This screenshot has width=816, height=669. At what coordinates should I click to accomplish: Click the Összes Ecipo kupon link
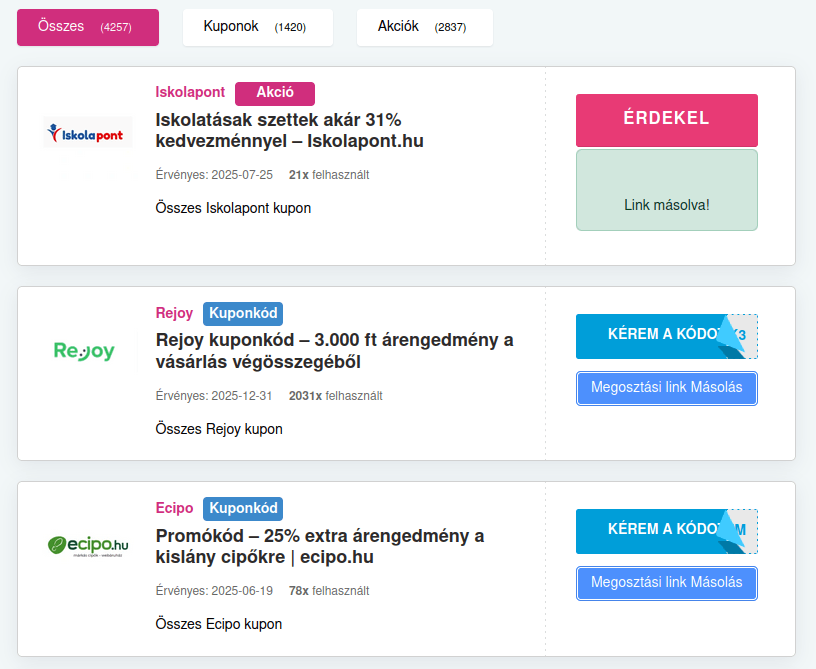click(219, 624)
